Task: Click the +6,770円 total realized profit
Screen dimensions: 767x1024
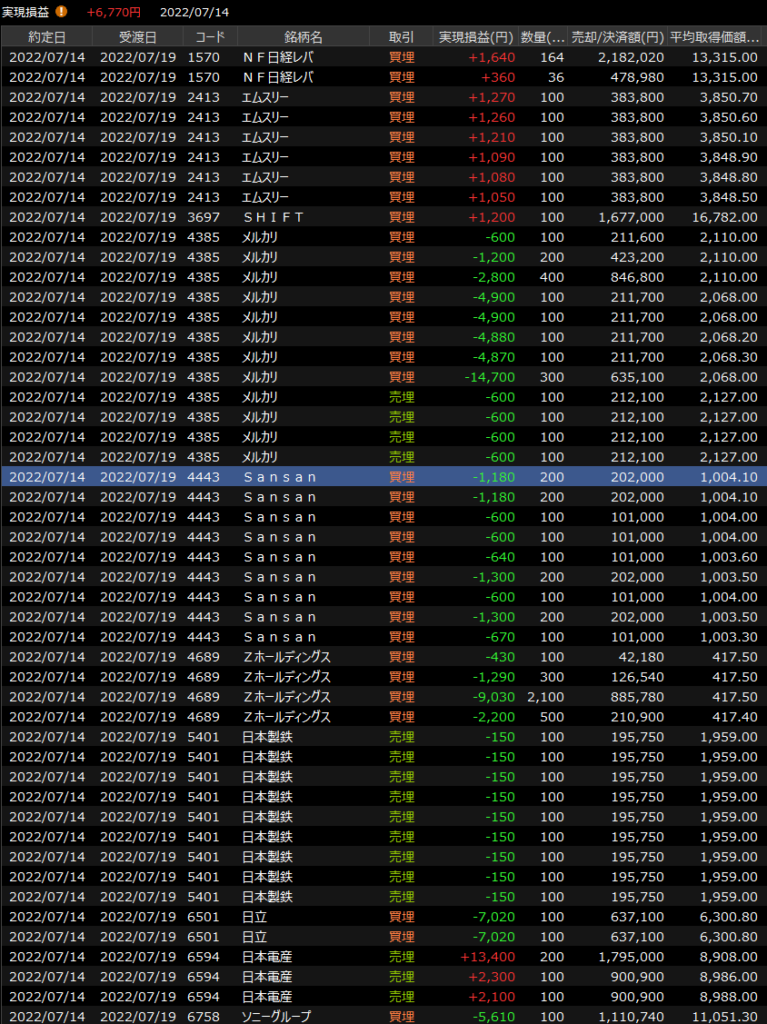Action: point(113,12)
